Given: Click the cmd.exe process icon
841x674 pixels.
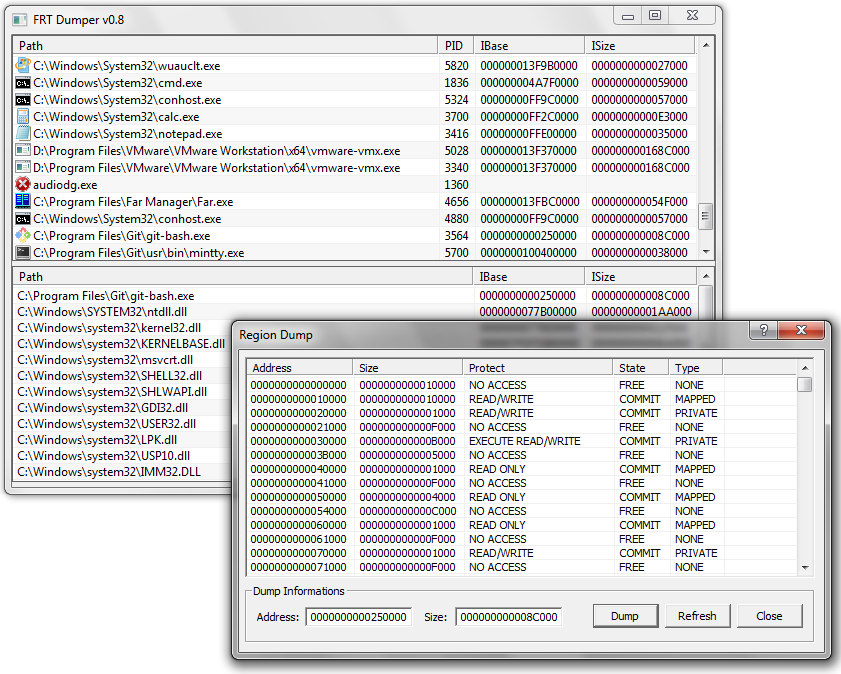Looking at the screenshot, I should 23,83.
